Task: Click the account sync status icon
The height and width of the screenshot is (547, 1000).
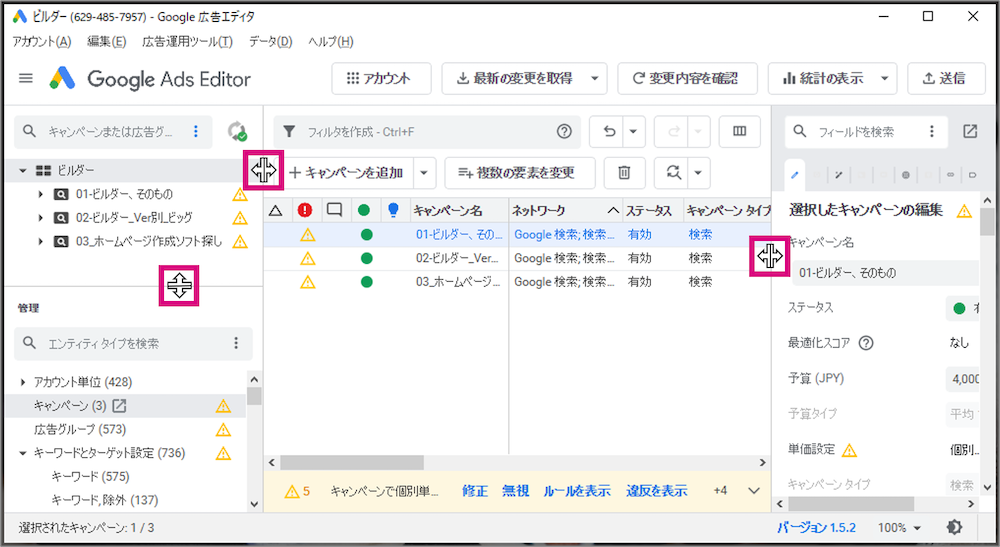Action: point(237,131)
